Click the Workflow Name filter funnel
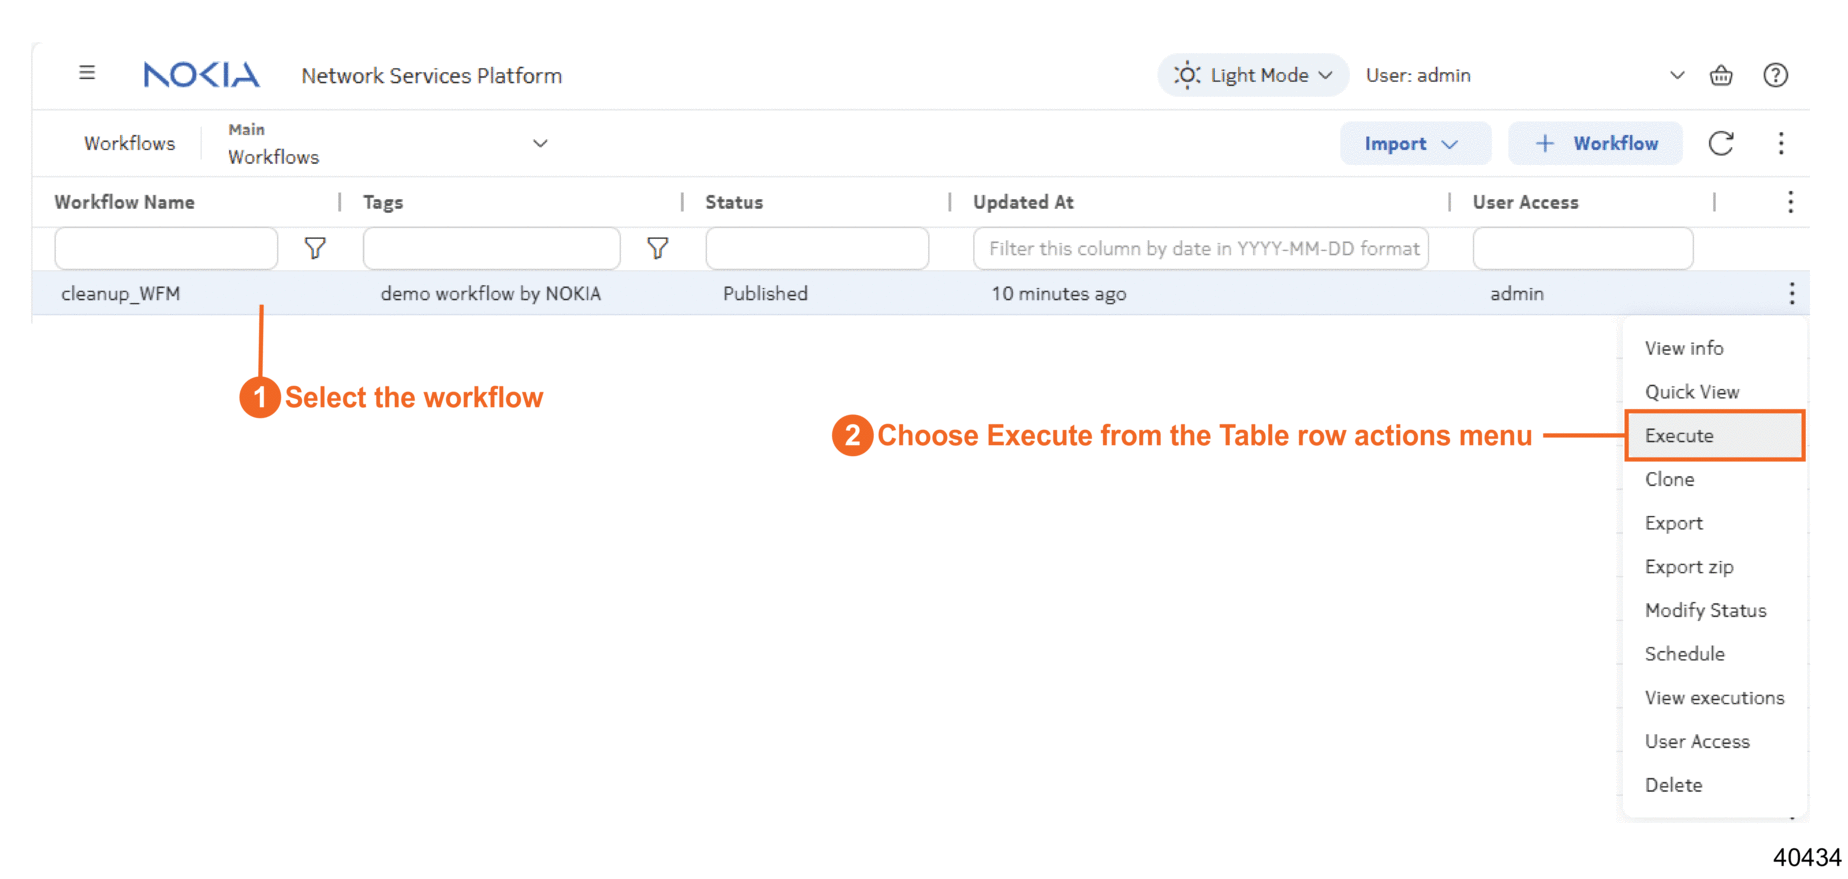 coord(315,248)
